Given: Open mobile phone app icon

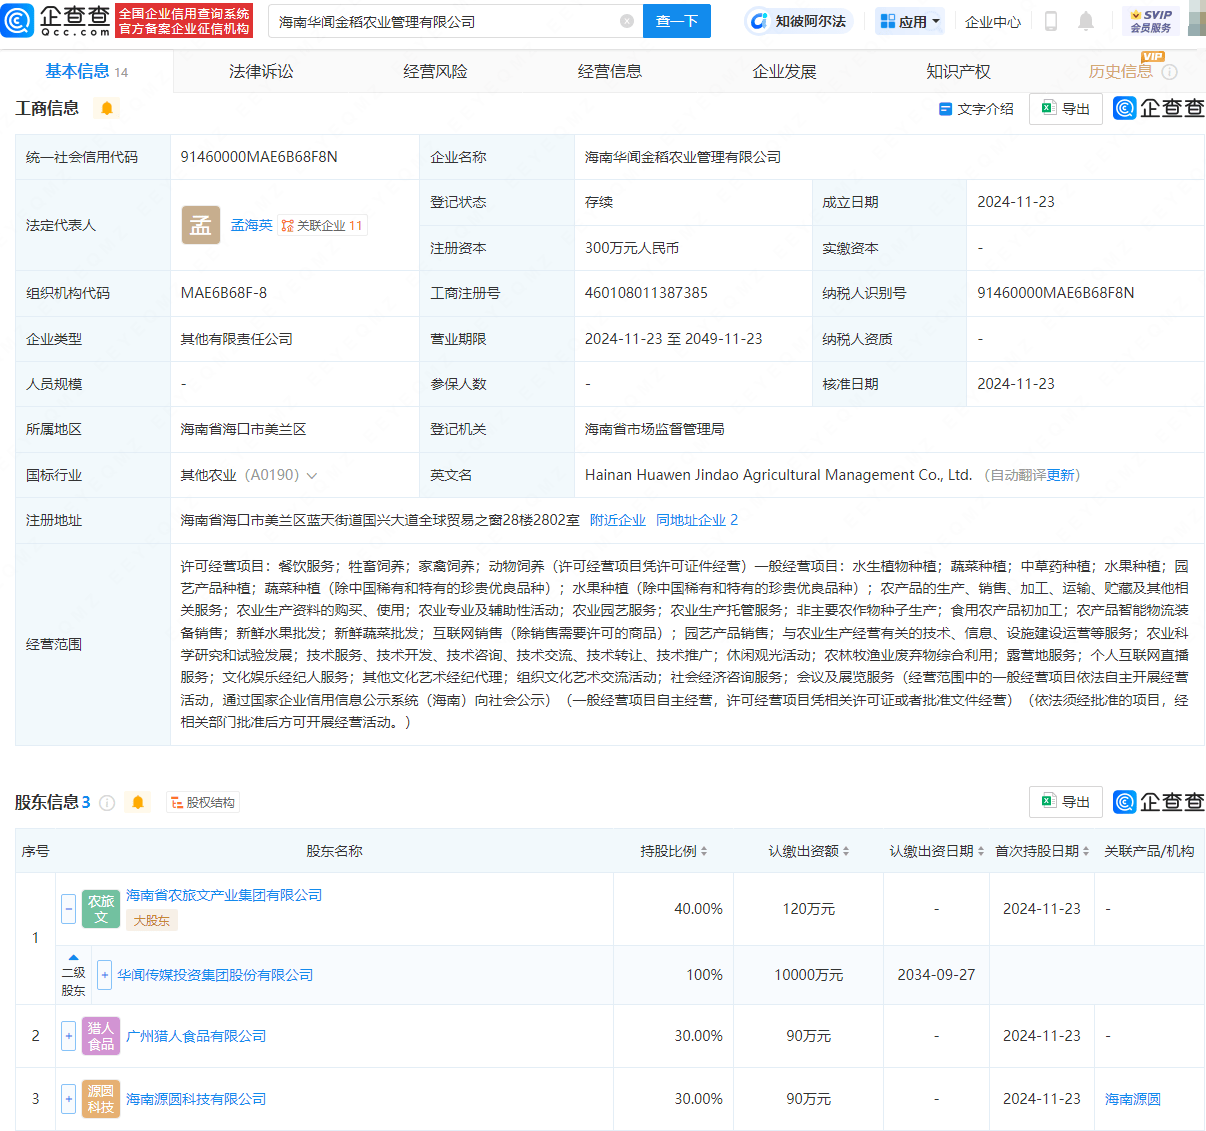Looking at the screenshot, I should point(1051,21).
